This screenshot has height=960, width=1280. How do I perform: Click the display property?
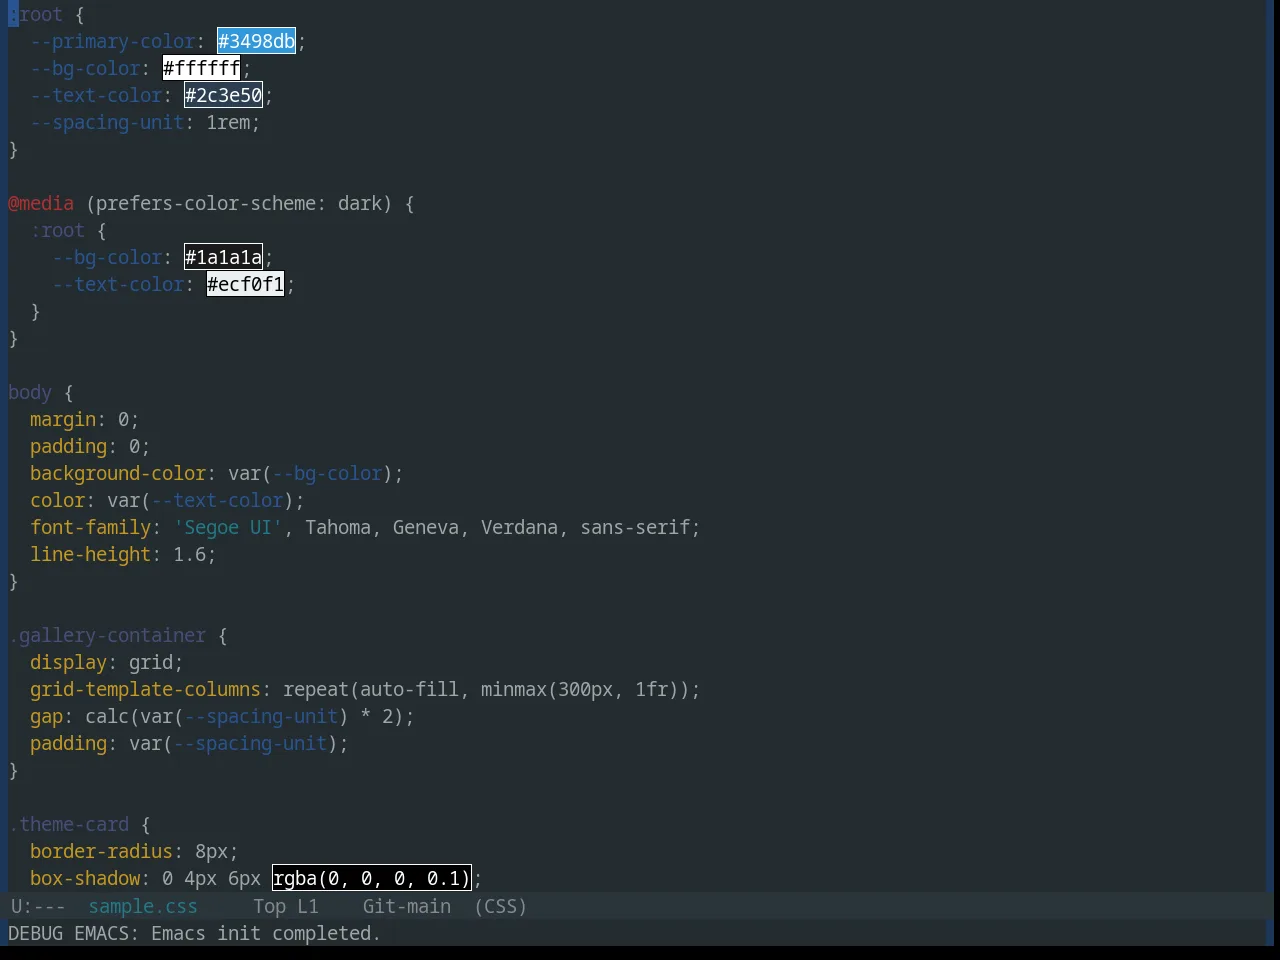(x=68, y=662)
